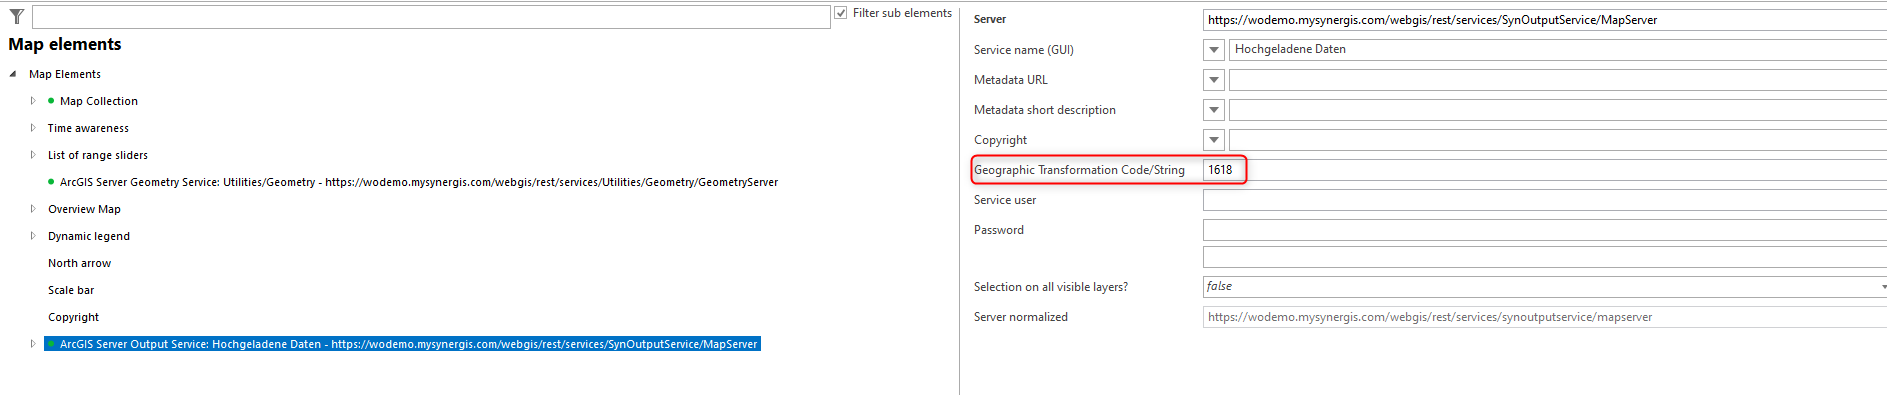Screen dimensions: 1887x395
Task: Click the Server normalized label
Action: [x=1021, y=317]
